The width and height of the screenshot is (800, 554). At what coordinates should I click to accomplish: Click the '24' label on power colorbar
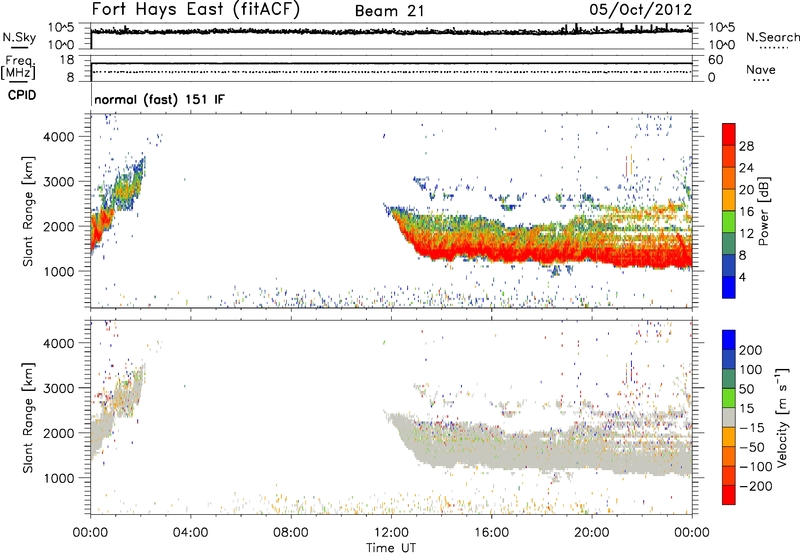click(746, 168)
